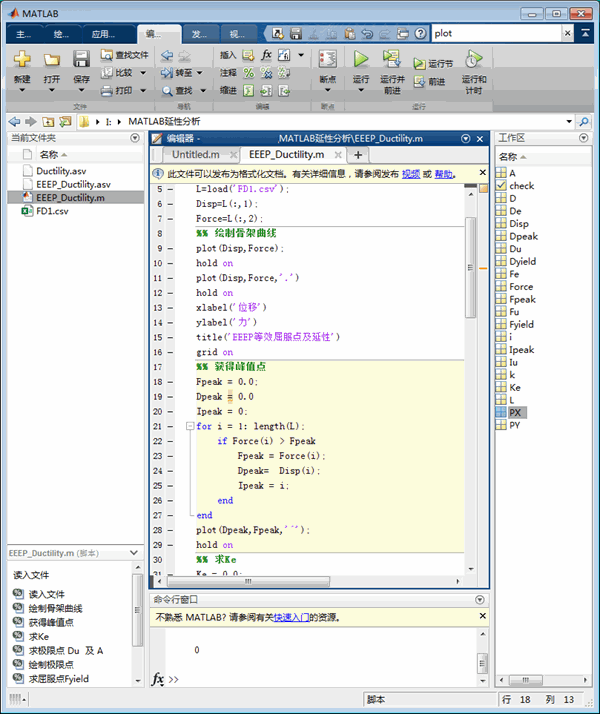The height and width of the screenshot is (714, 600).
Task: Open the Current Folder panel actions menu
Action: [135, 138]
